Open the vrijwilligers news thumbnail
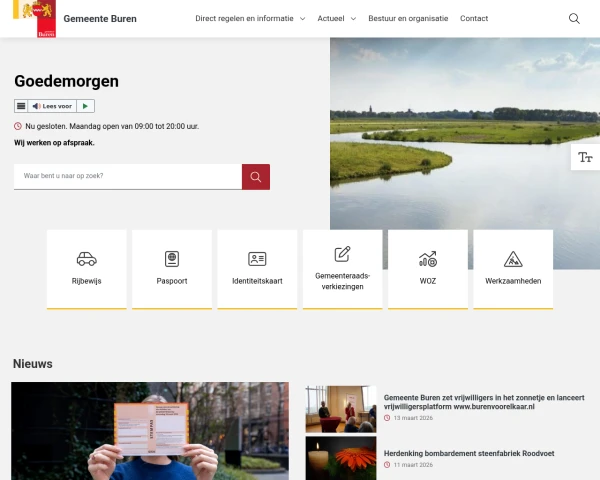Screen dimensions: 600x480 (x=341, y=409)
